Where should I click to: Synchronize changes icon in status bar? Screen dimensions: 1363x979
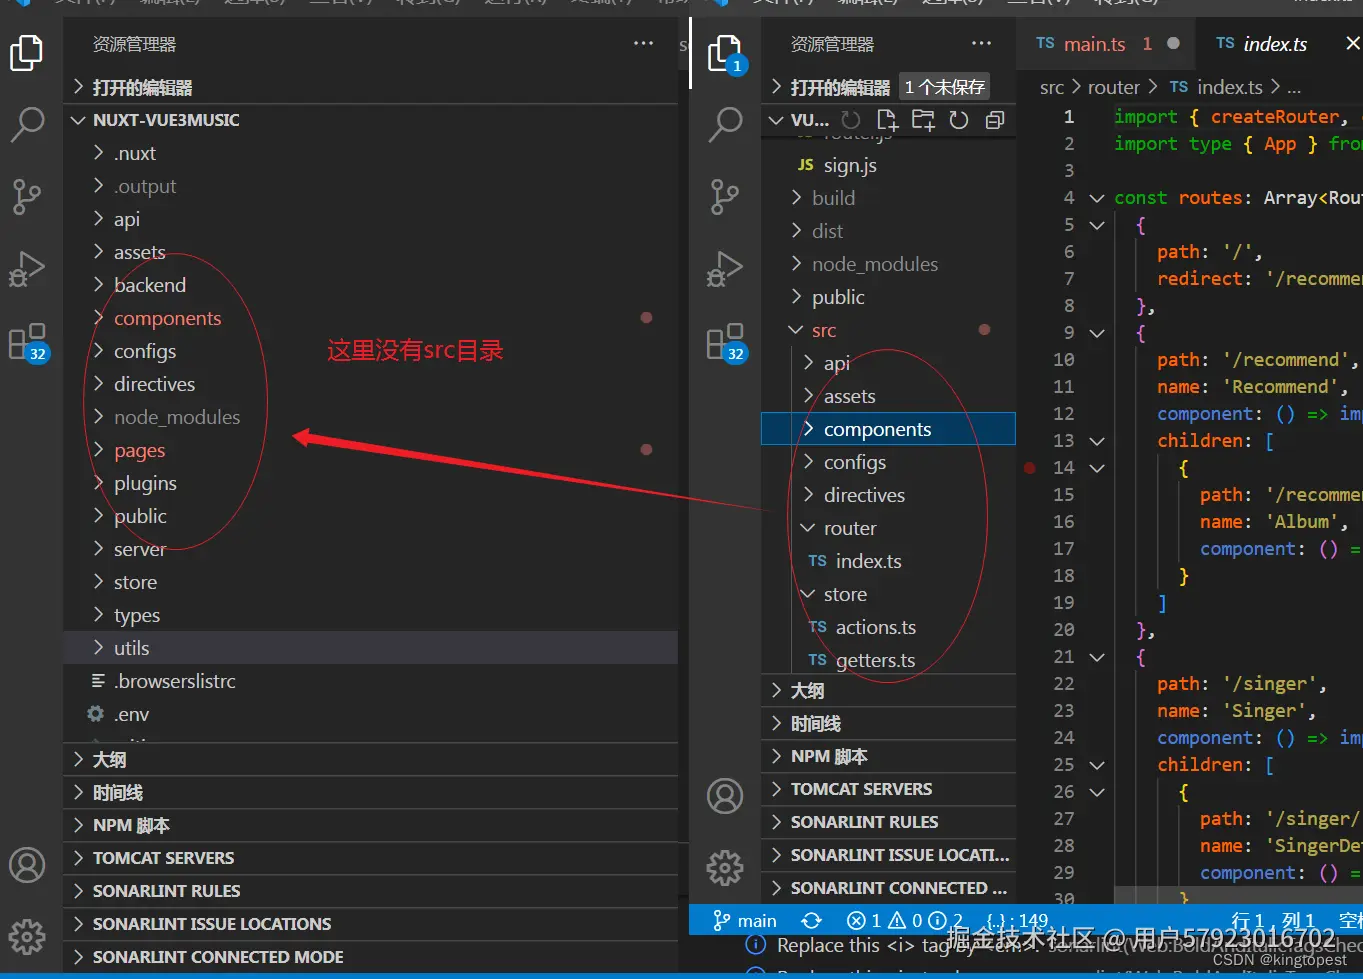[x=812, y=921]
